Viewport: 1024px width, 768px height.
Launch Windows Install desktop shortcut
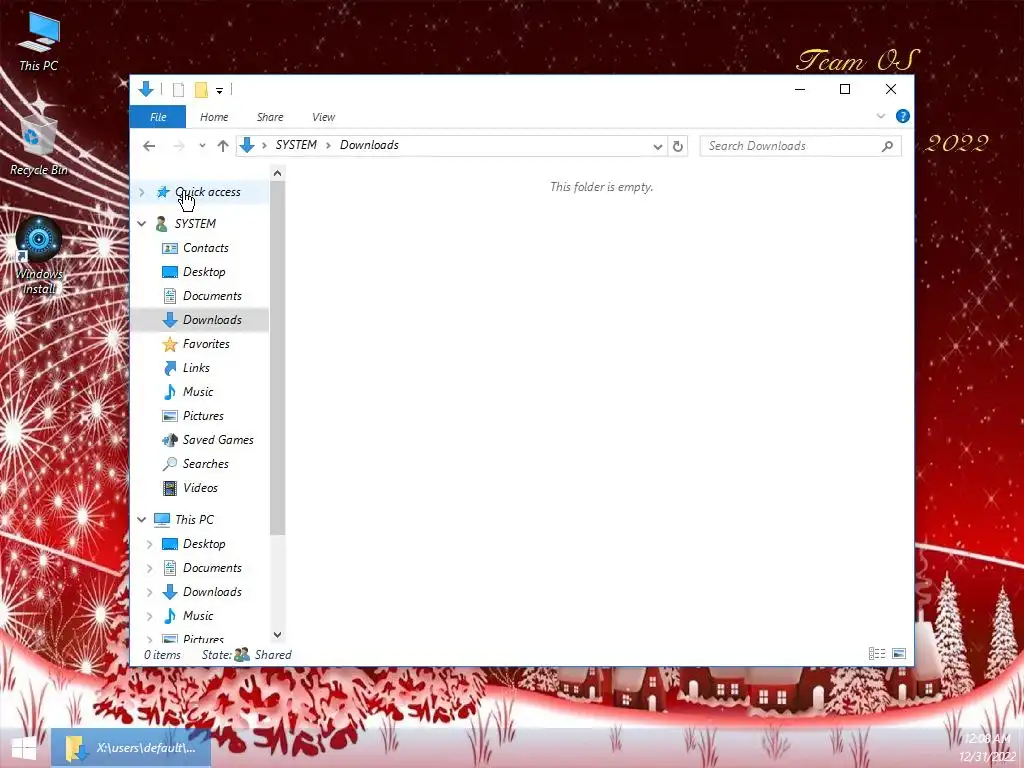pyautogui.click(x=39, y=256)
